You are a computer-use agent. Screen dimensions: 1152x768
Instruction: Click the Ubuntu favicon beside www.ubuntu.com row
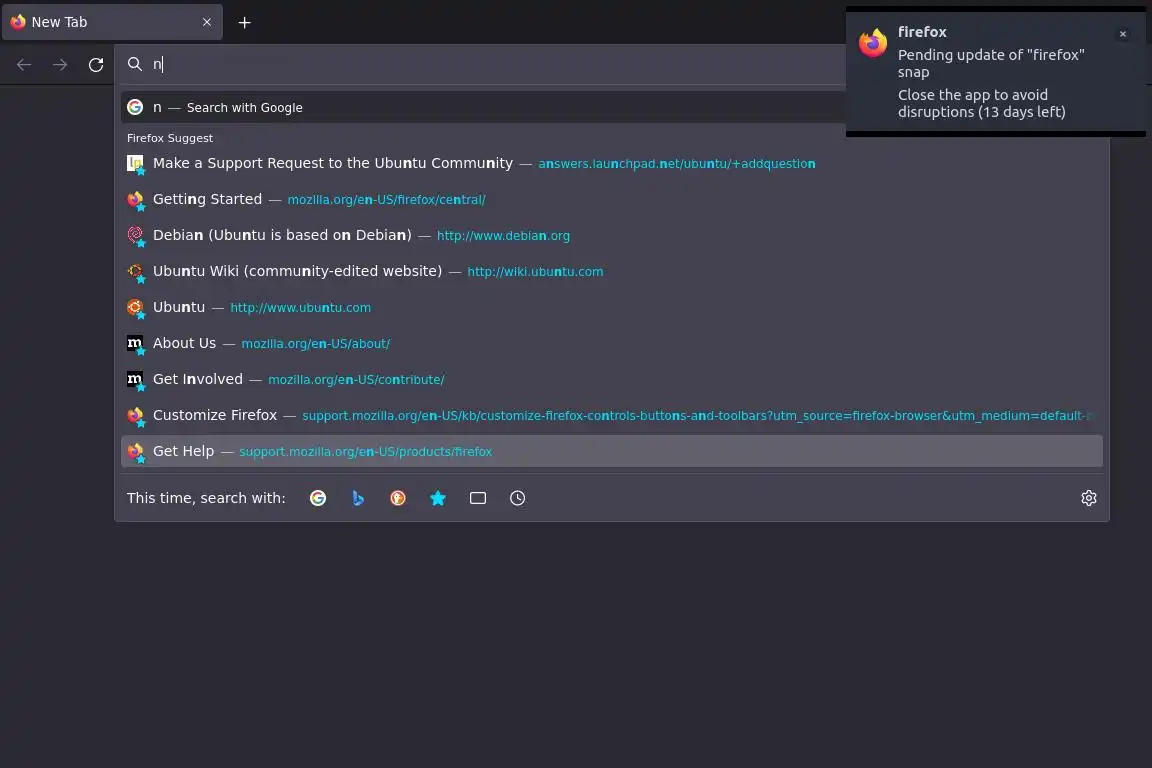point(135,307)
